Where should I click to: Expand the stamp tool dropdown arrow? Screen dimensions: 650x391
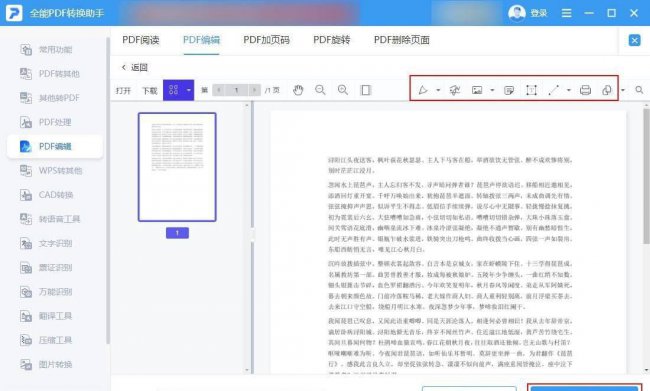(623, 90)
